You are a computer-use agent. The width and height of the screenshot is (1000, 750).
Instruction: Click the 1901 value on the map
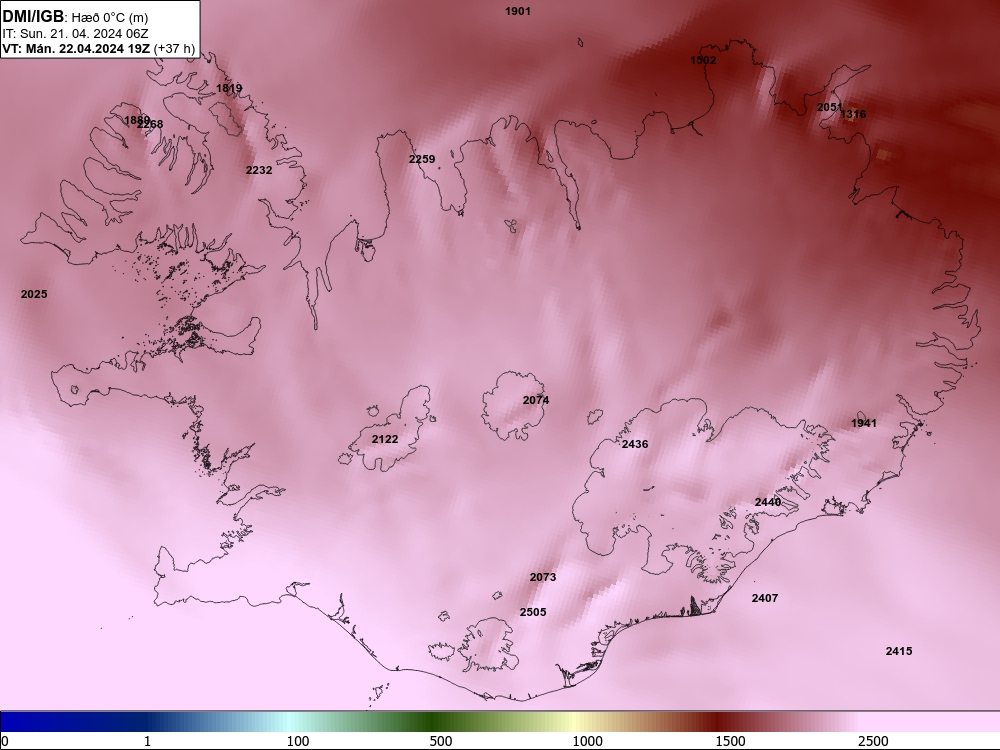[x=518, y=11]
